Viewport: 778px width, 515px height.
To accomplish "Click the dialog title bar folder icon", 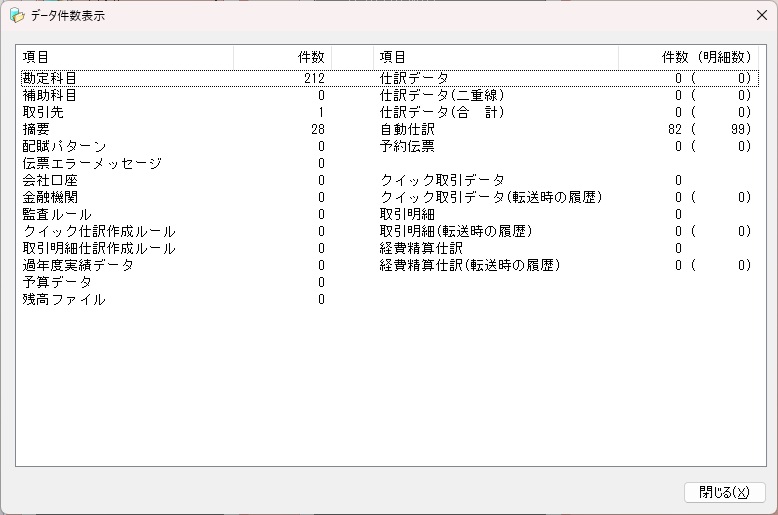I will 17,16.
